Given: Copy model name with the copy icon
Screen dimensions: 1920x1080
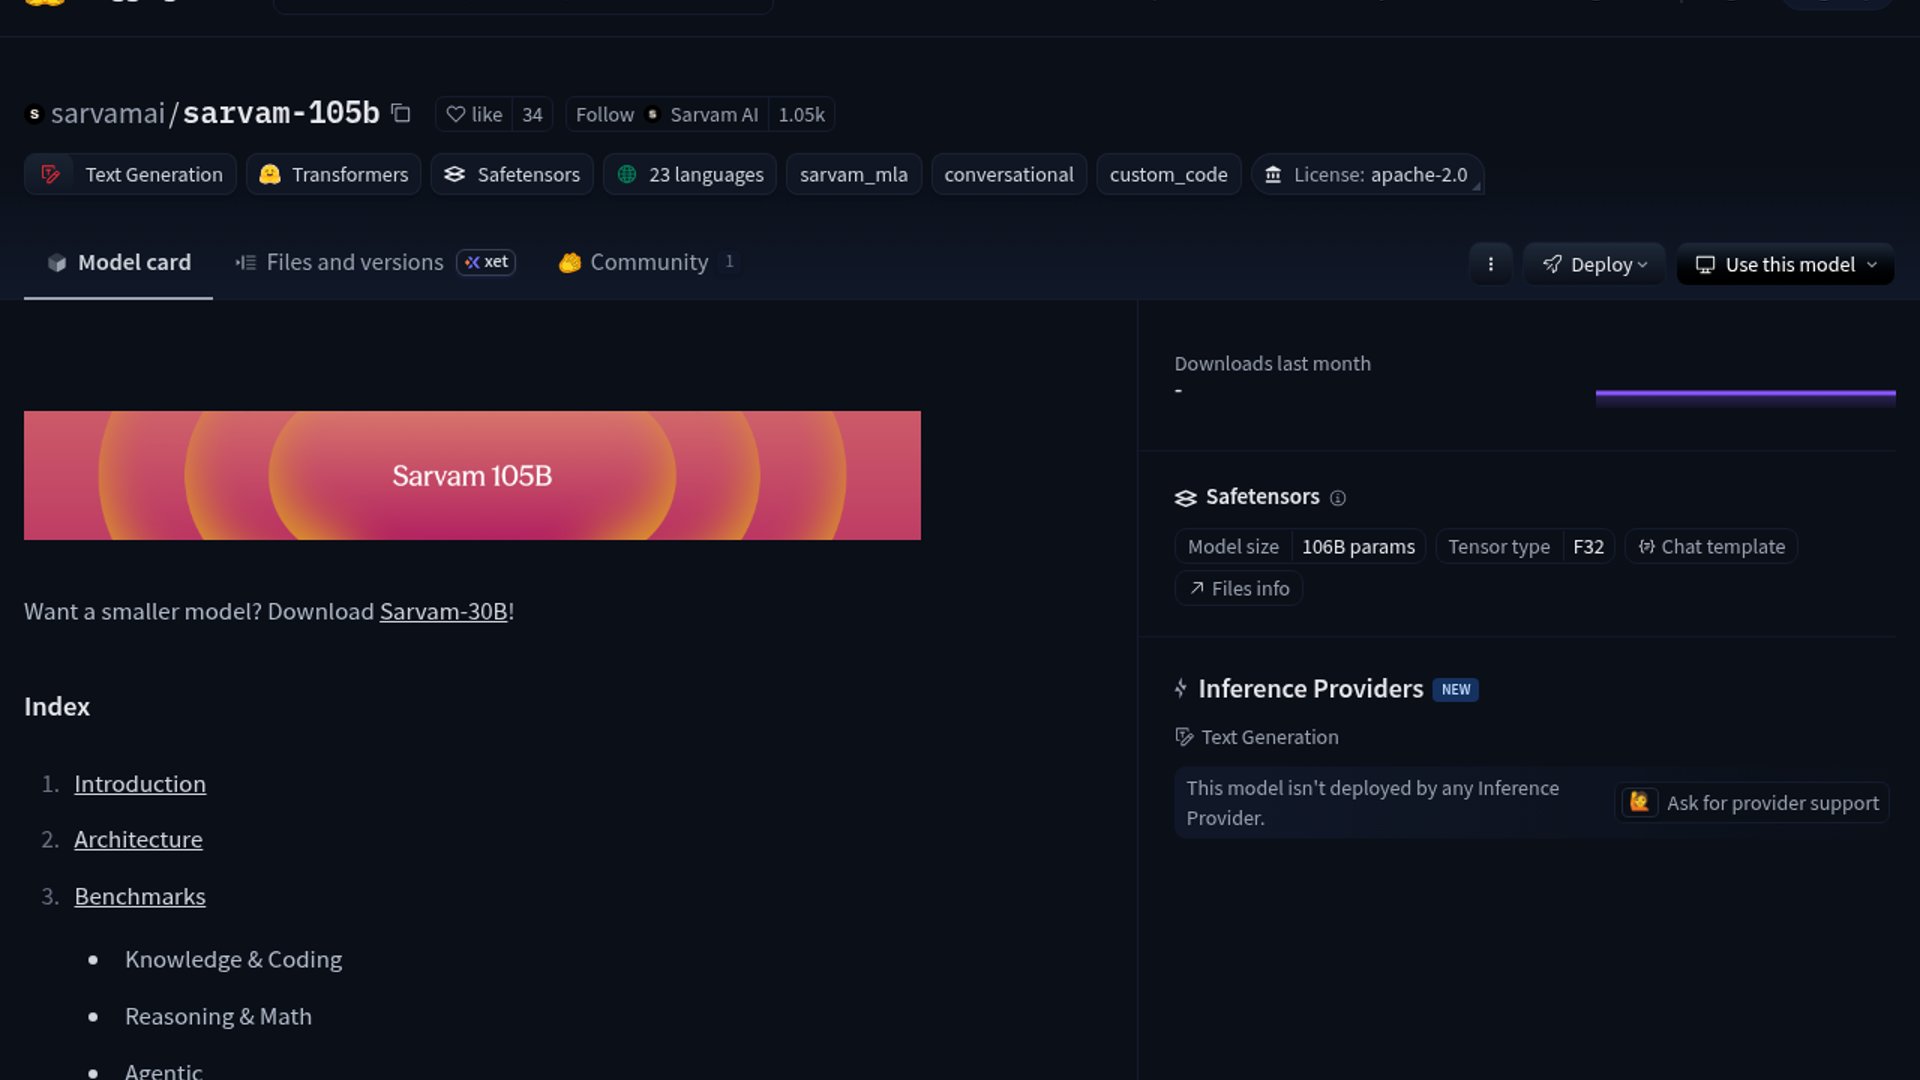Looking at the screenshot, I should 401,113.
